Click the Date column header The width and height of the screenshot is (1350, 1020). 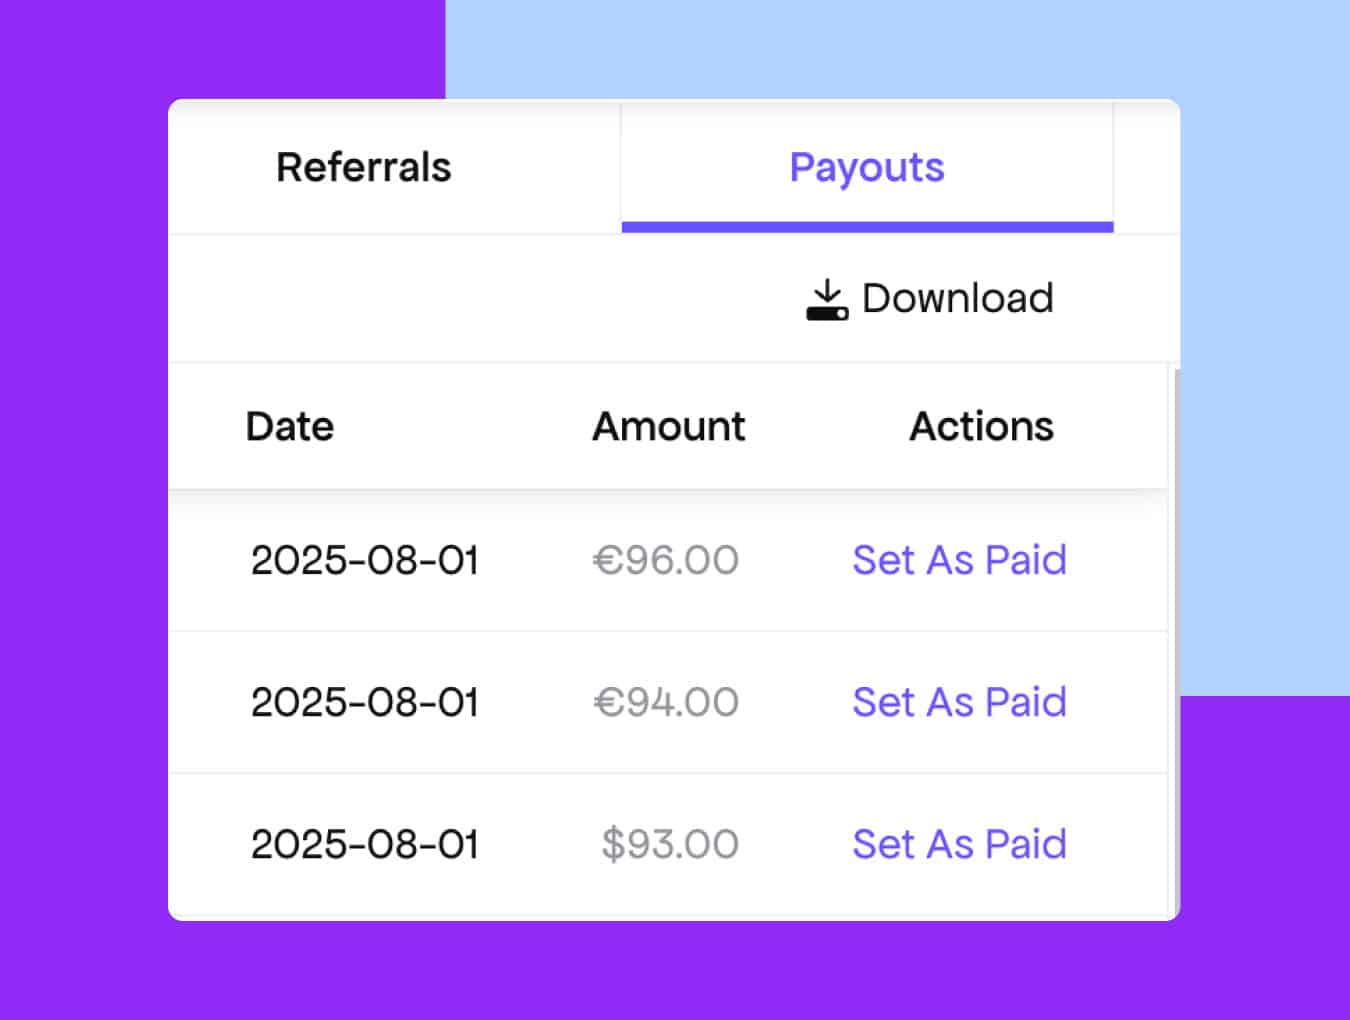click(290, 426)
